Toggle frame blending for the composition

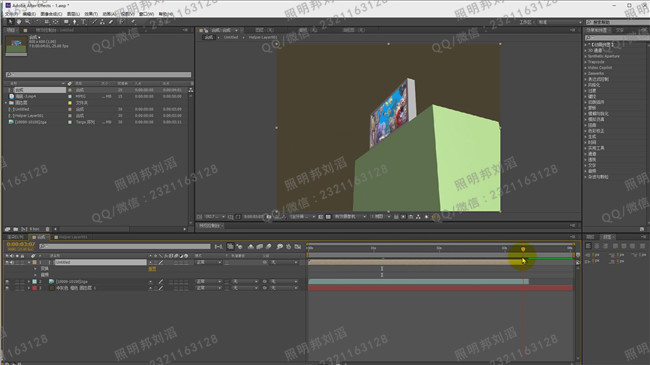pos(259,246)
